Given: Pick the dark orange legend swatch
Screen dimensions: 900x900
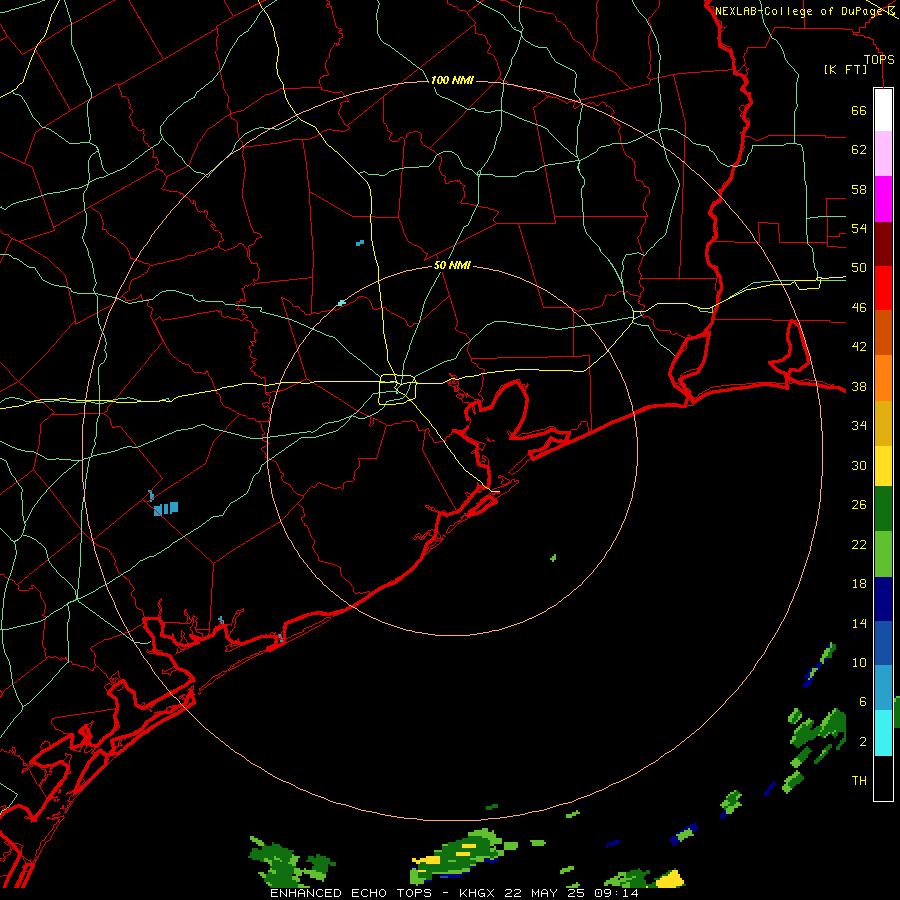Looking at the screenshot, I should tap(883, 333).
